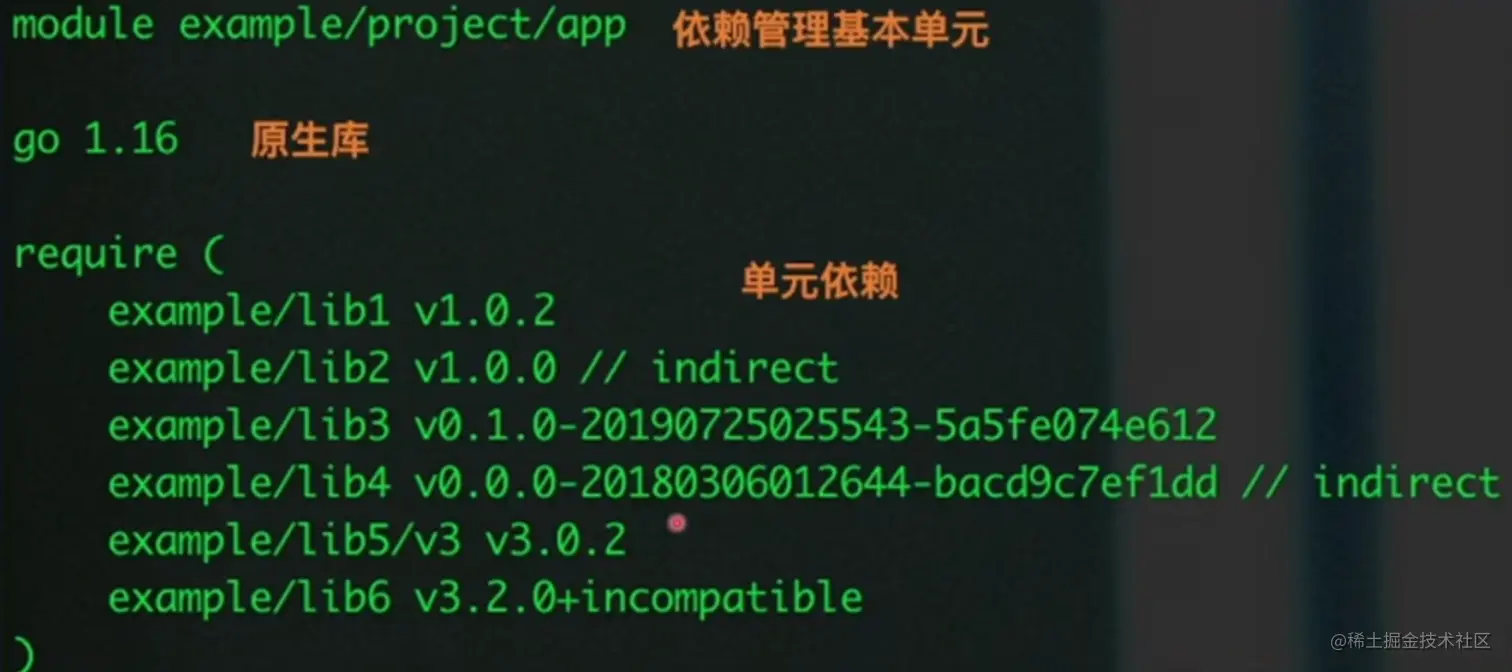Screen dimensions: 1512x672
Task: Click the 稀土掘金技术社区 watermark
Action: tap(1410, 640)
